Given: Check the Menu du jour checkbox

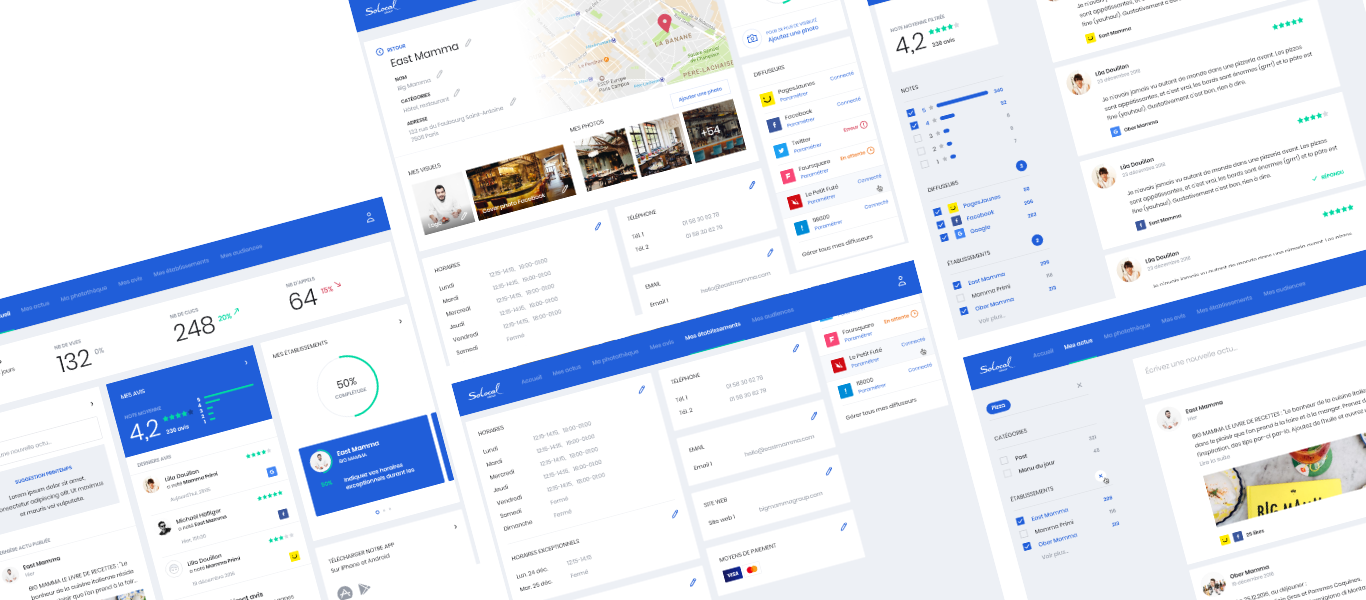Looking at the screenshot, I should tap(1007, 474).
